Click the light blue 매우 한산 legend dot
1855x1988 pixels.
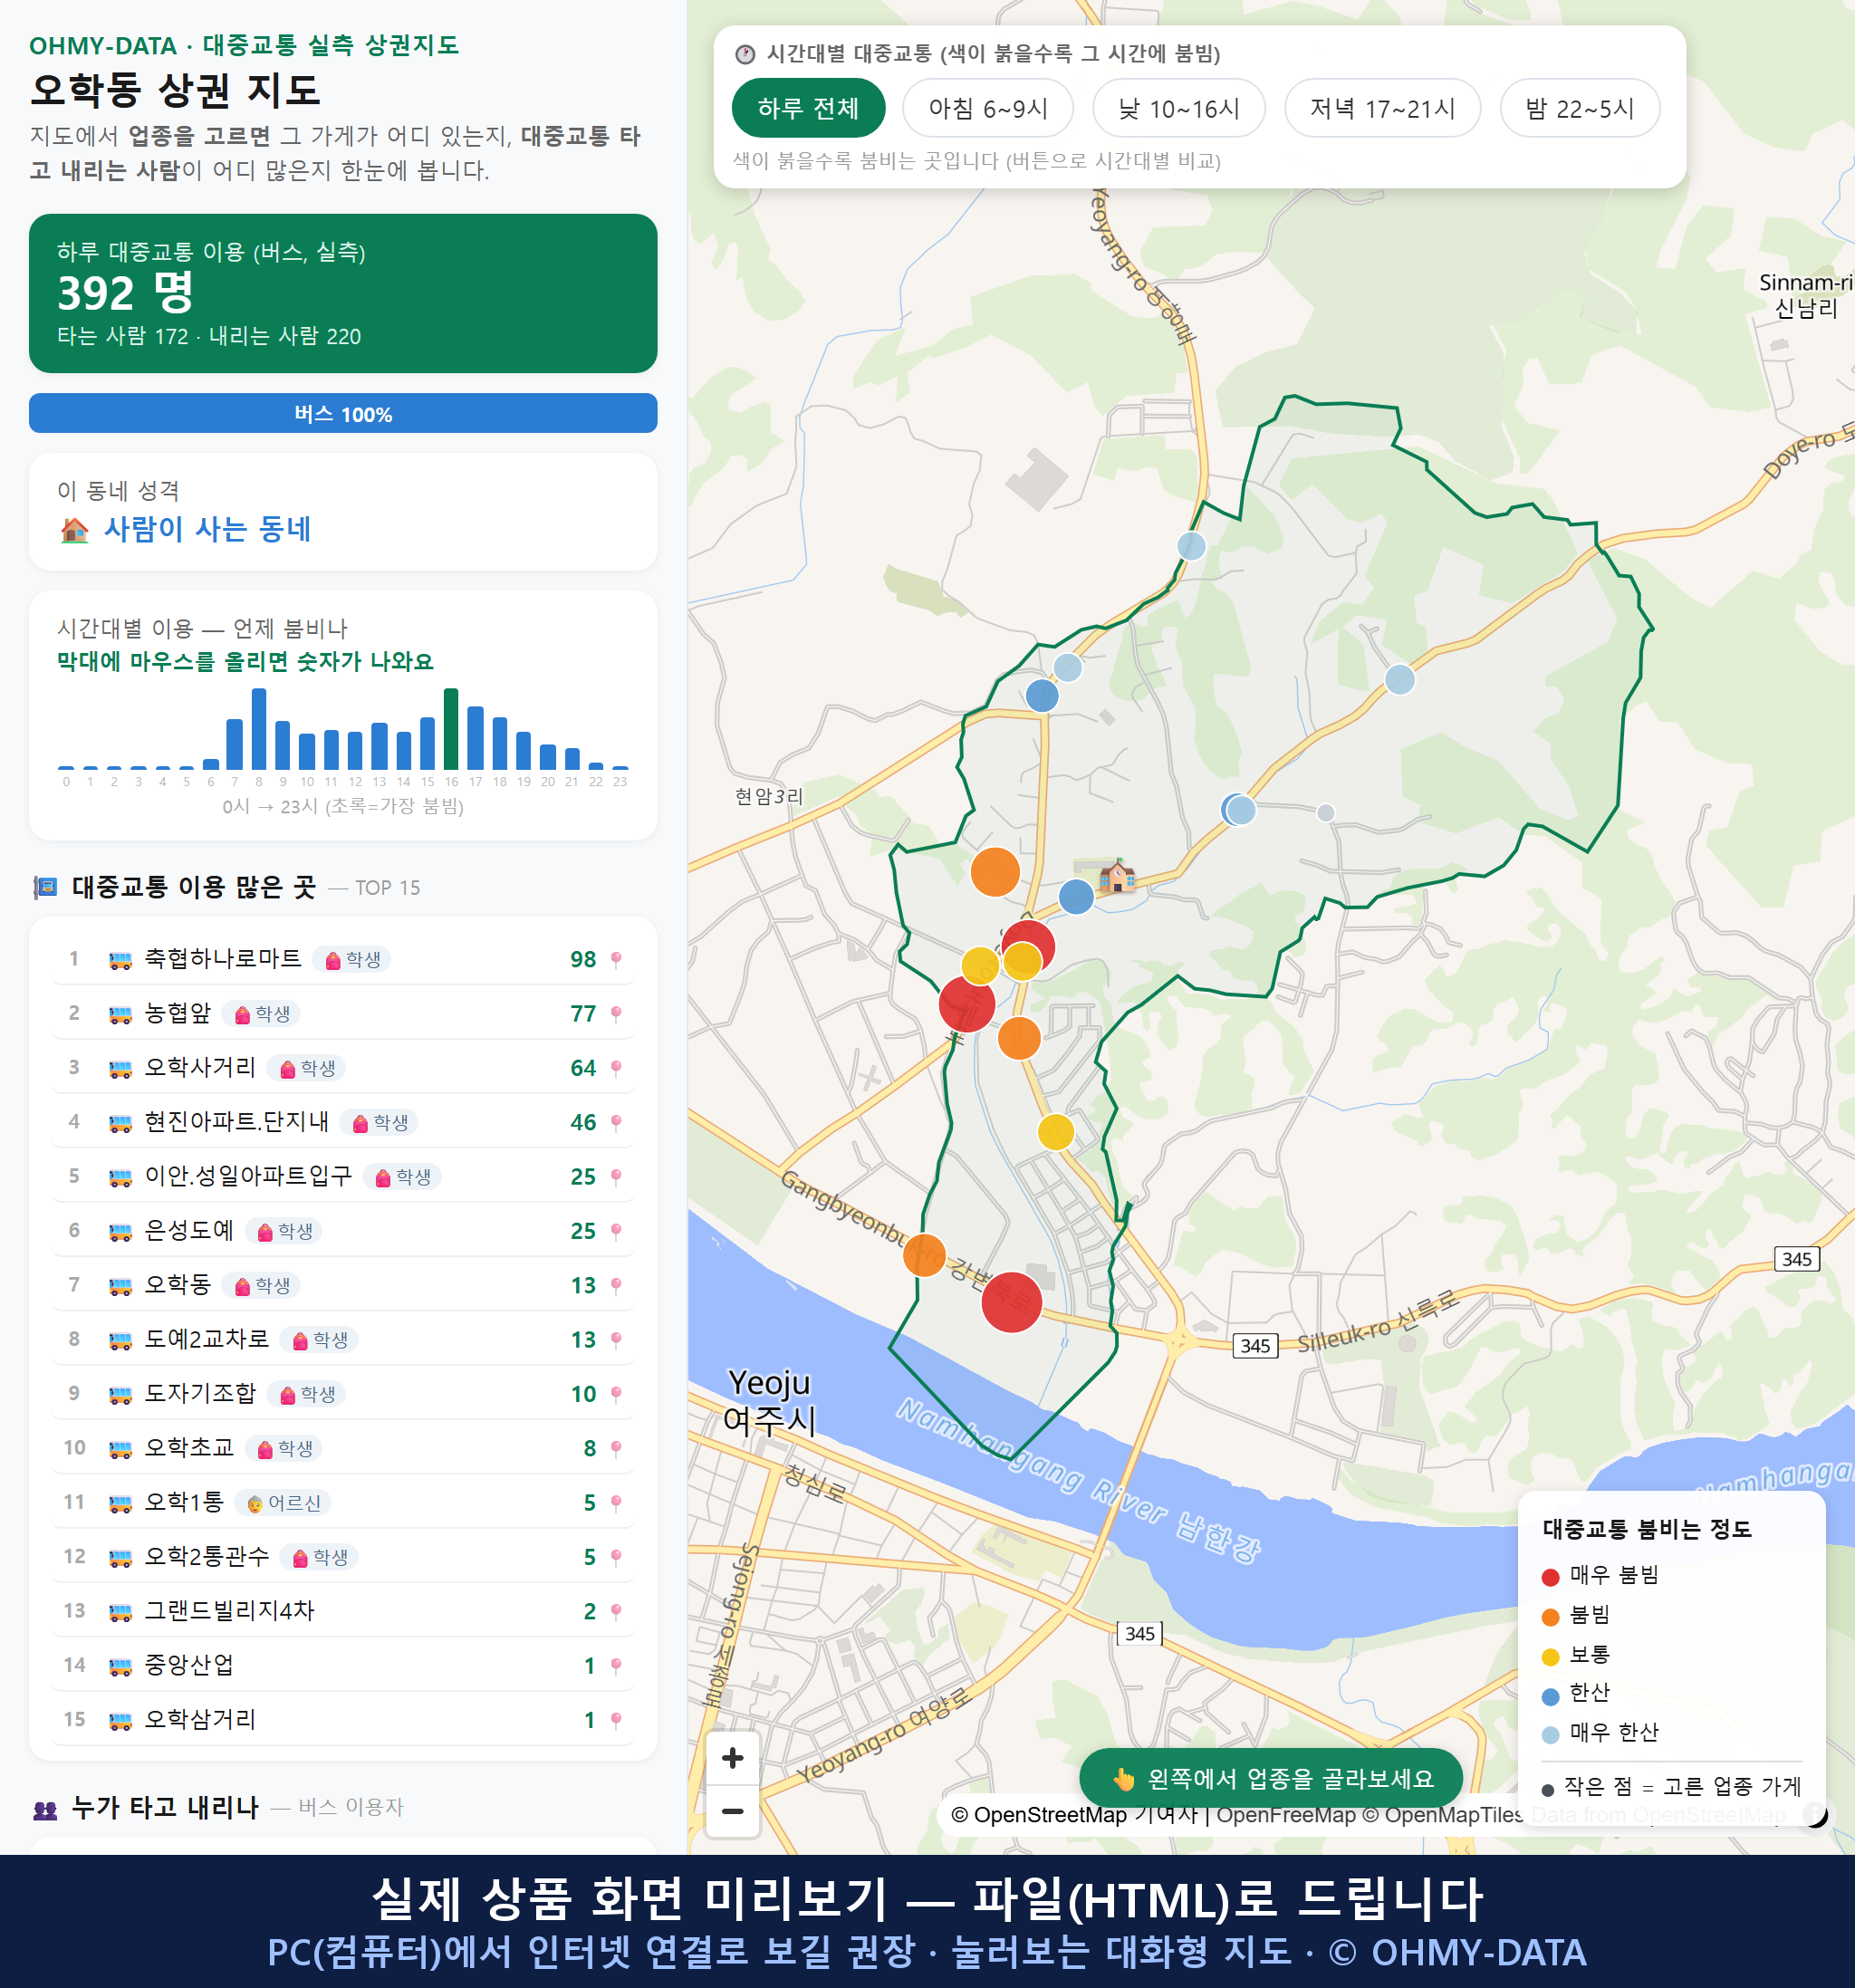pyautogui.click(x=1550, y=1735)
